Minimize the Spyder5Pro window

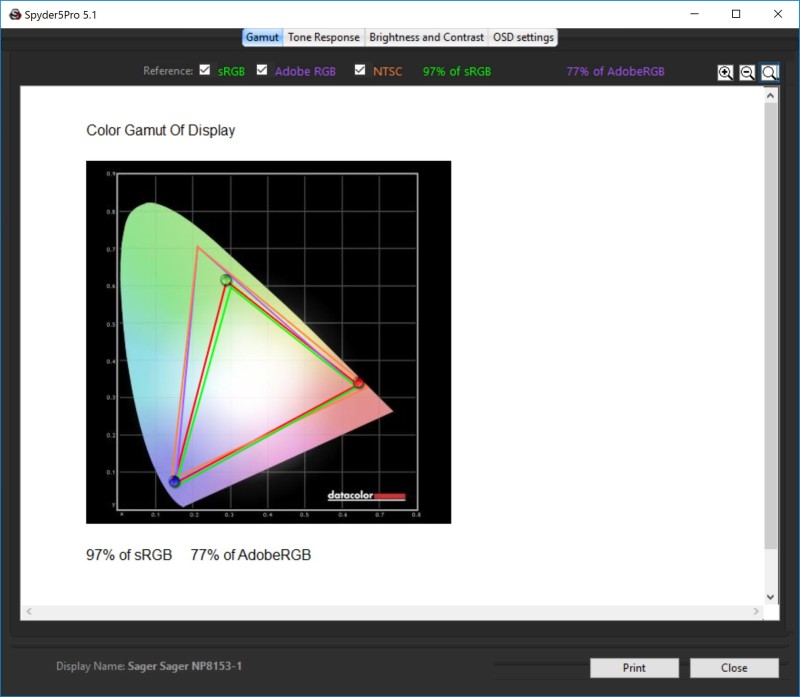tap(694, 14)
